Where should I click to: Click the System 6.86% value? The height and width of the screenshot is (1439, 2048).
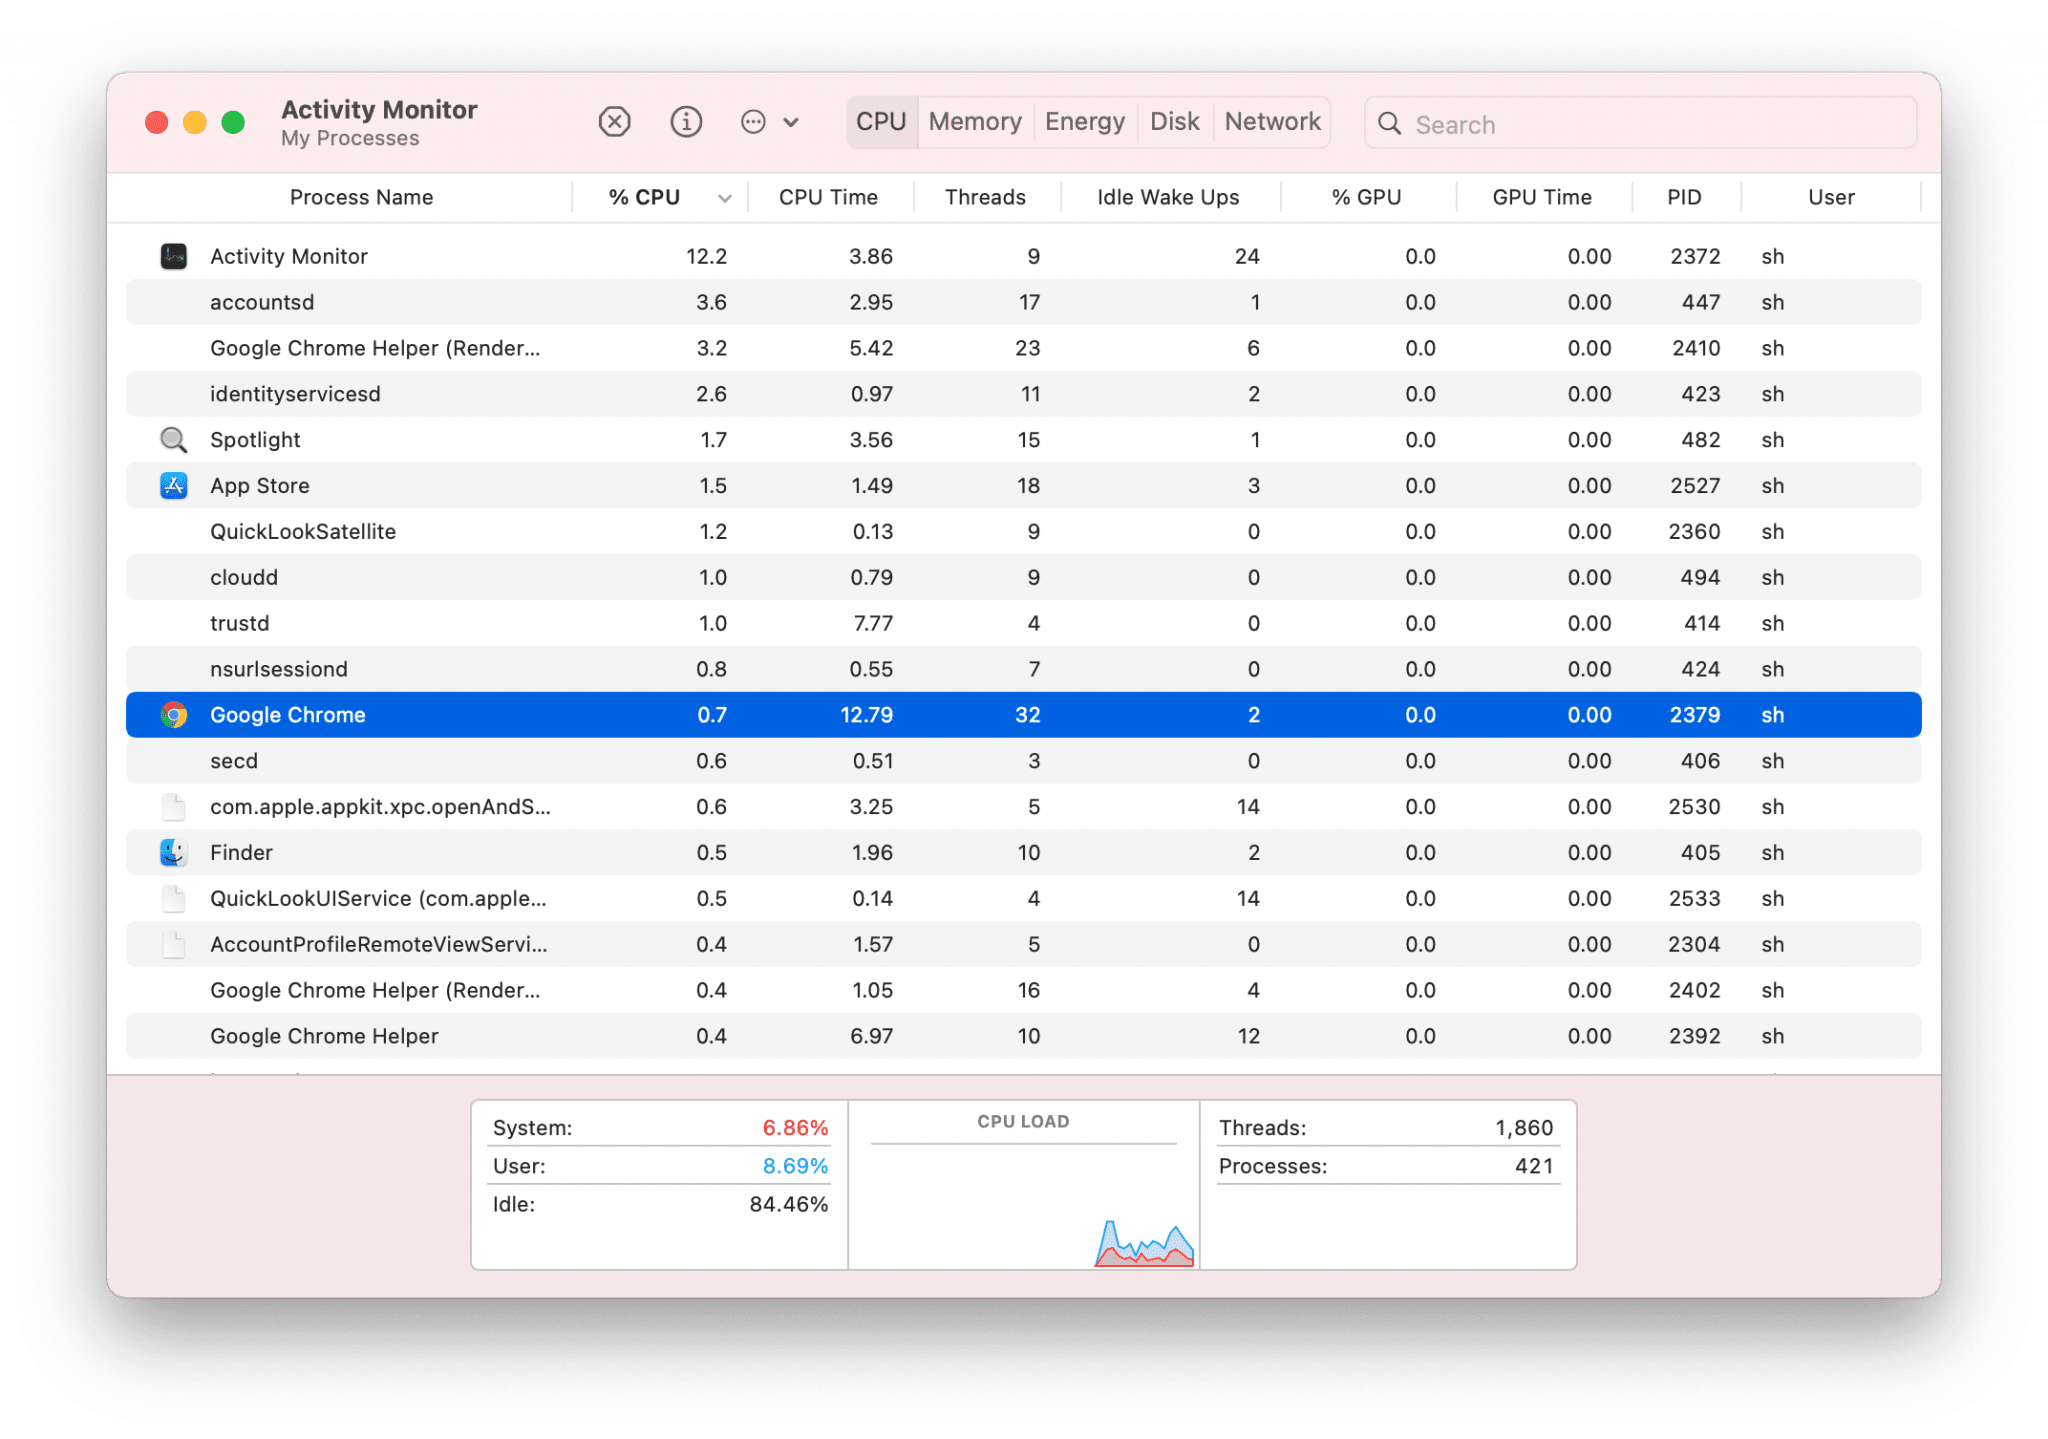[x=795, y=1128]
